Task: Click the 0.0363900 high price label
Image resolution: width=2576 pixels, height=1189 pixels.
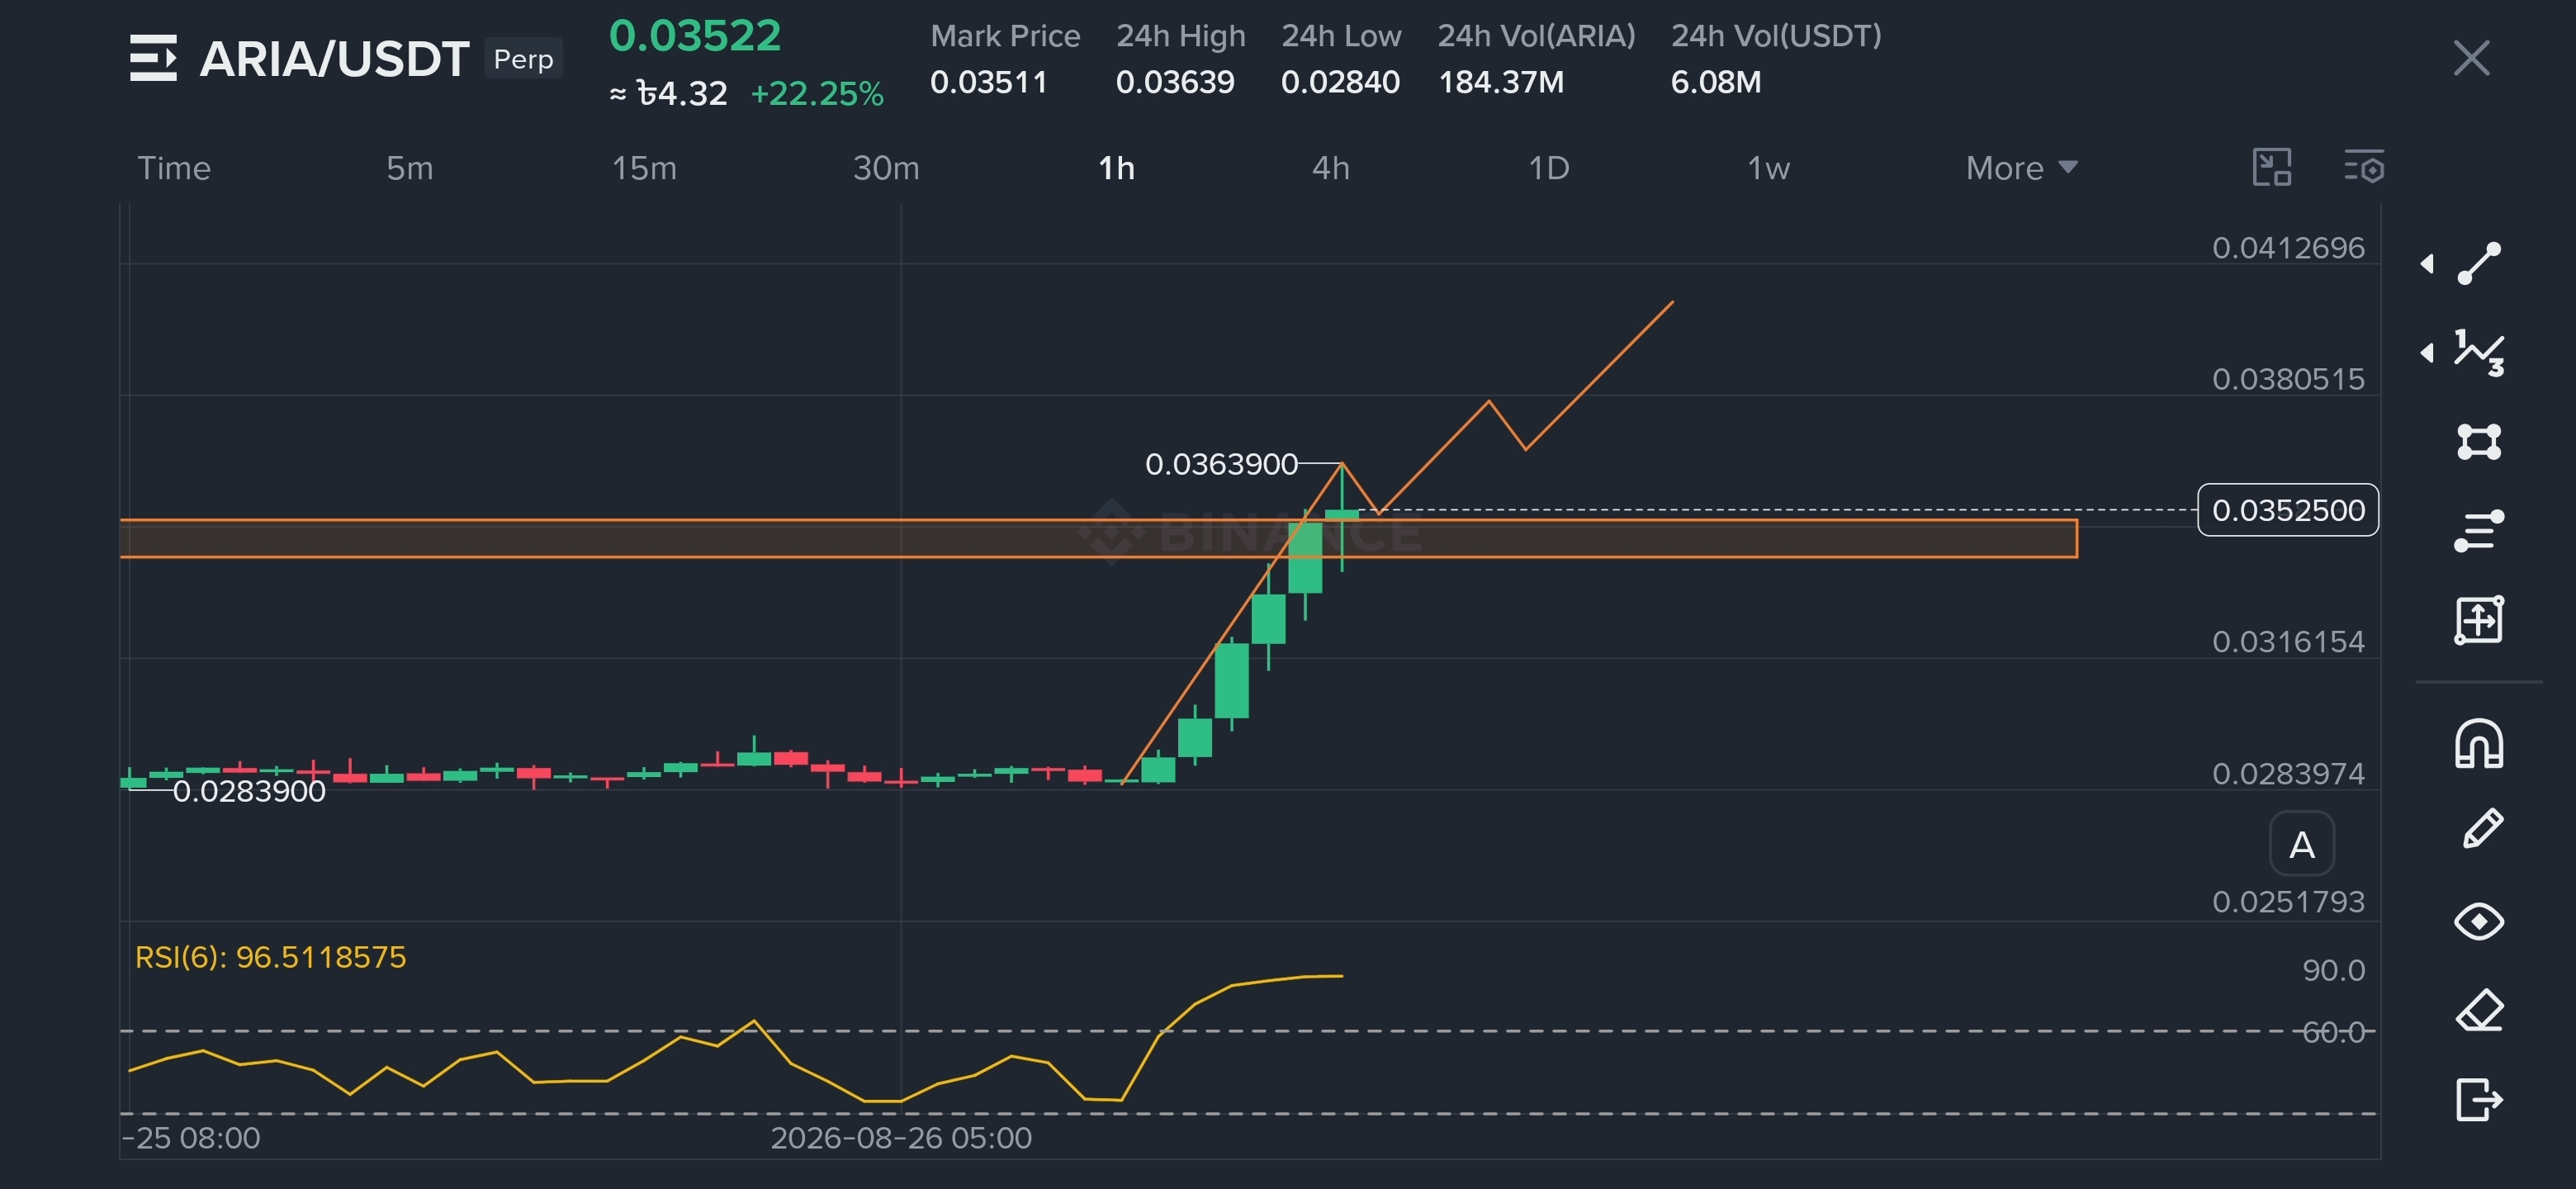Action: (1221, 464)
